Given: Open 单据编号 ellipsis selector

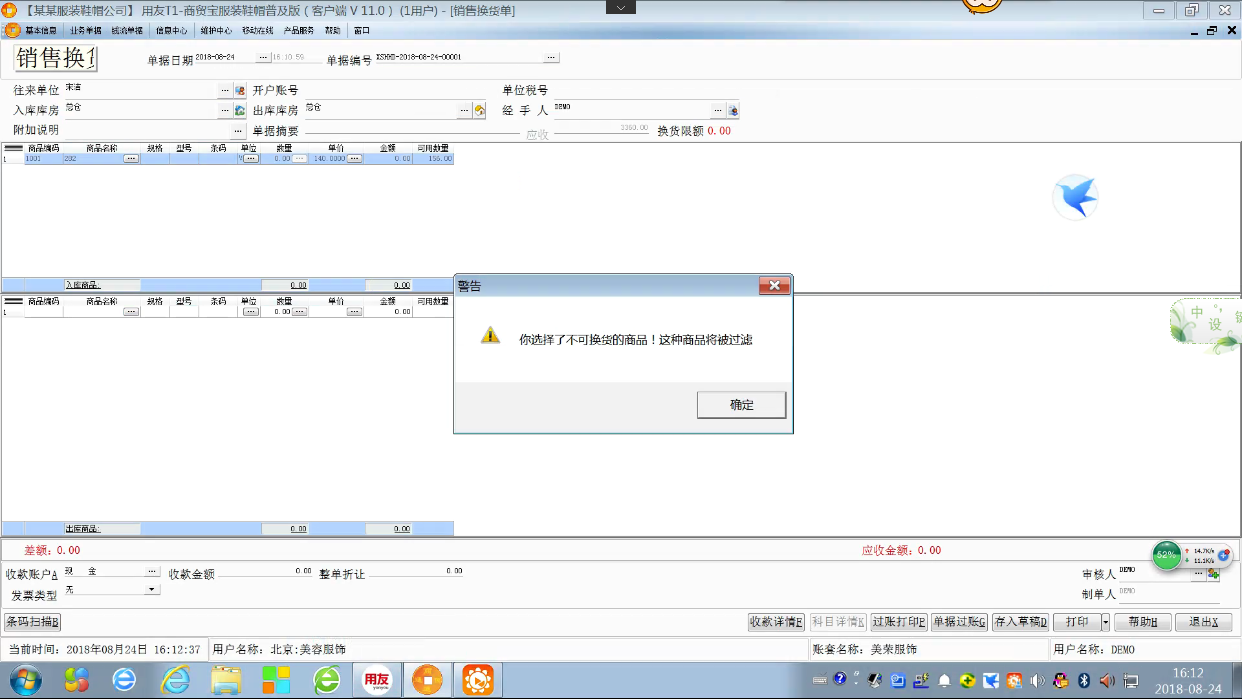Looking at the screenshot, I should pos(551,58).
